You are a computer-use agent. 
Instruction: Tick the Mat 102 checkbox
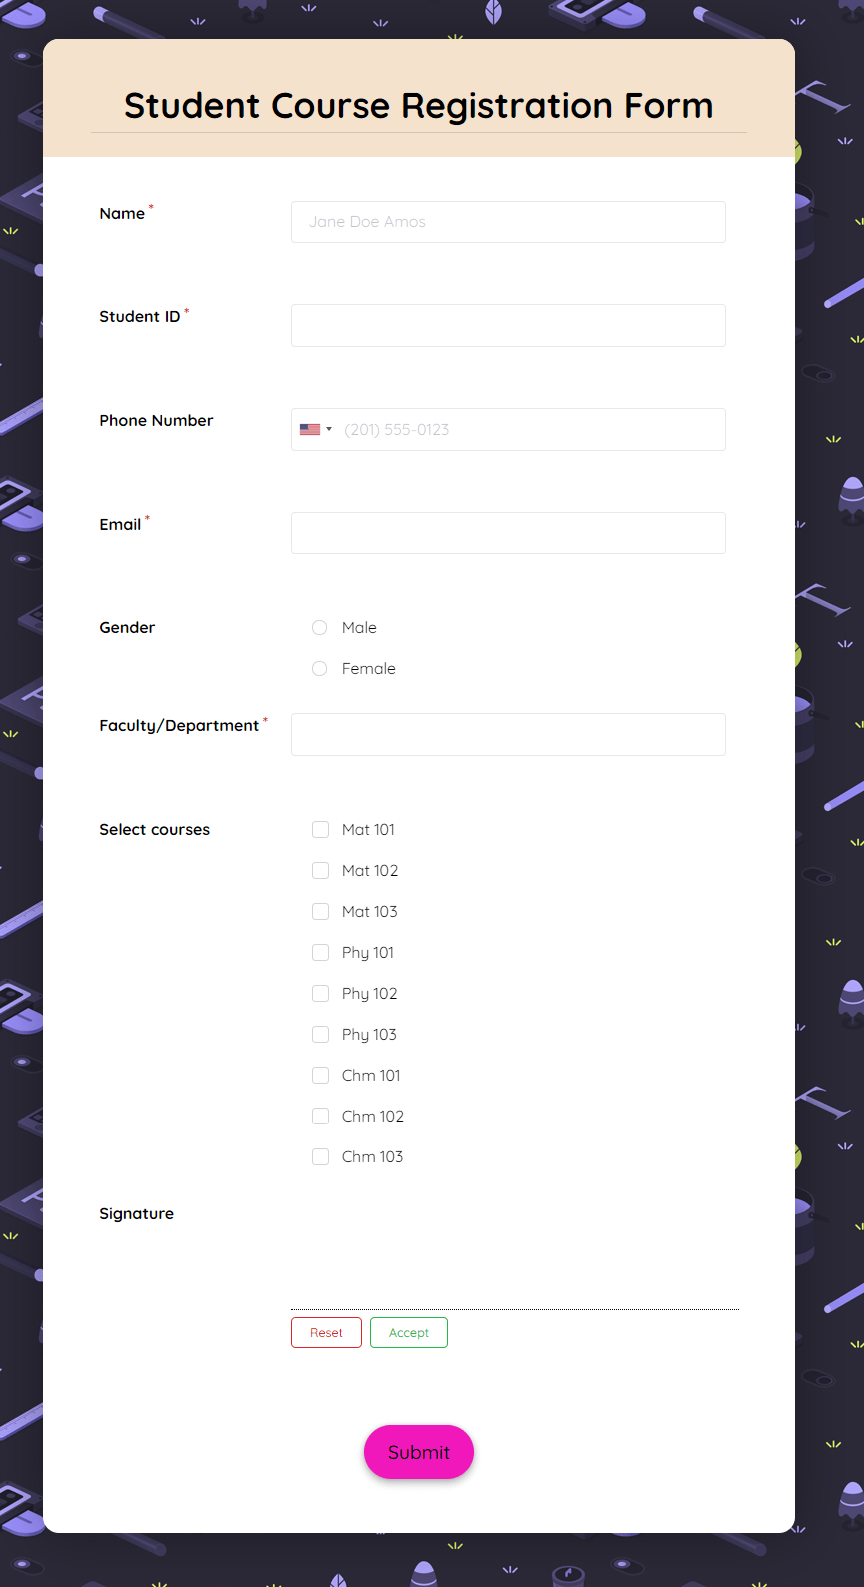pos(320,871)
